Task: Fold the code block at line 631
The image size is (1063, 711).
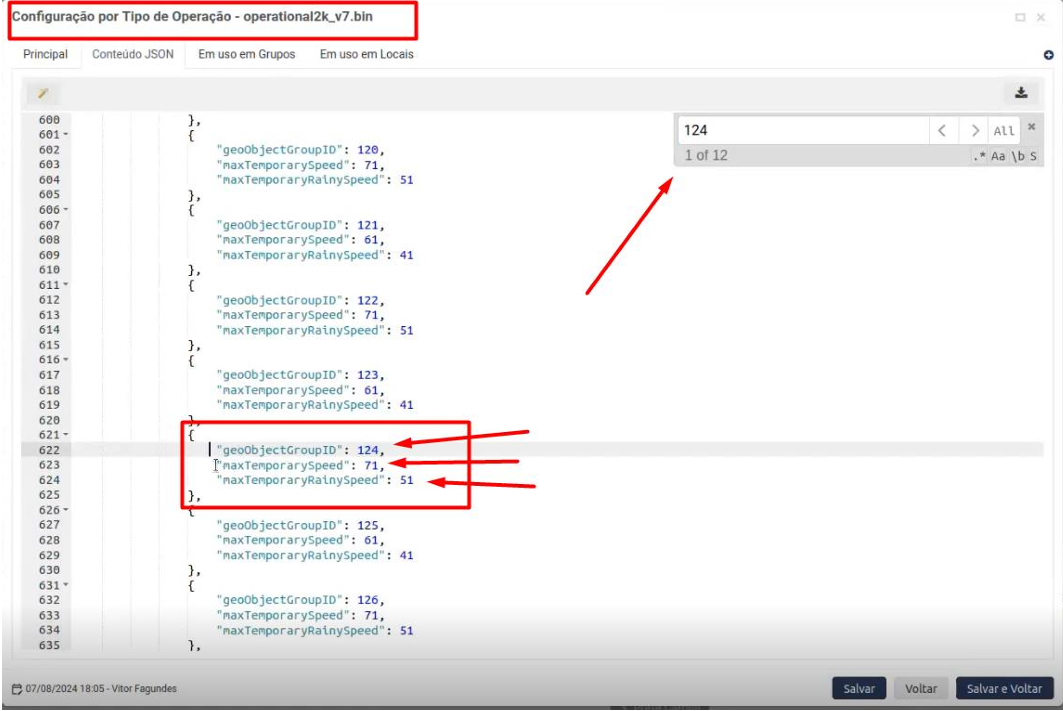Action: 66,585
